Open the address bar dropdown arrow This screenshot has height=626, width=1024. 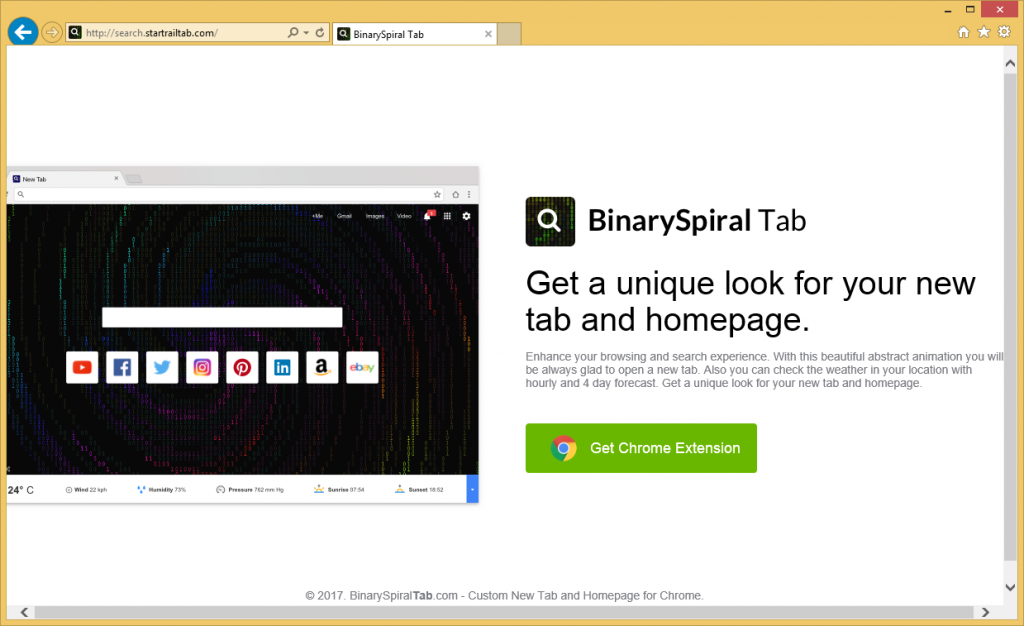[x=306, y=33]
